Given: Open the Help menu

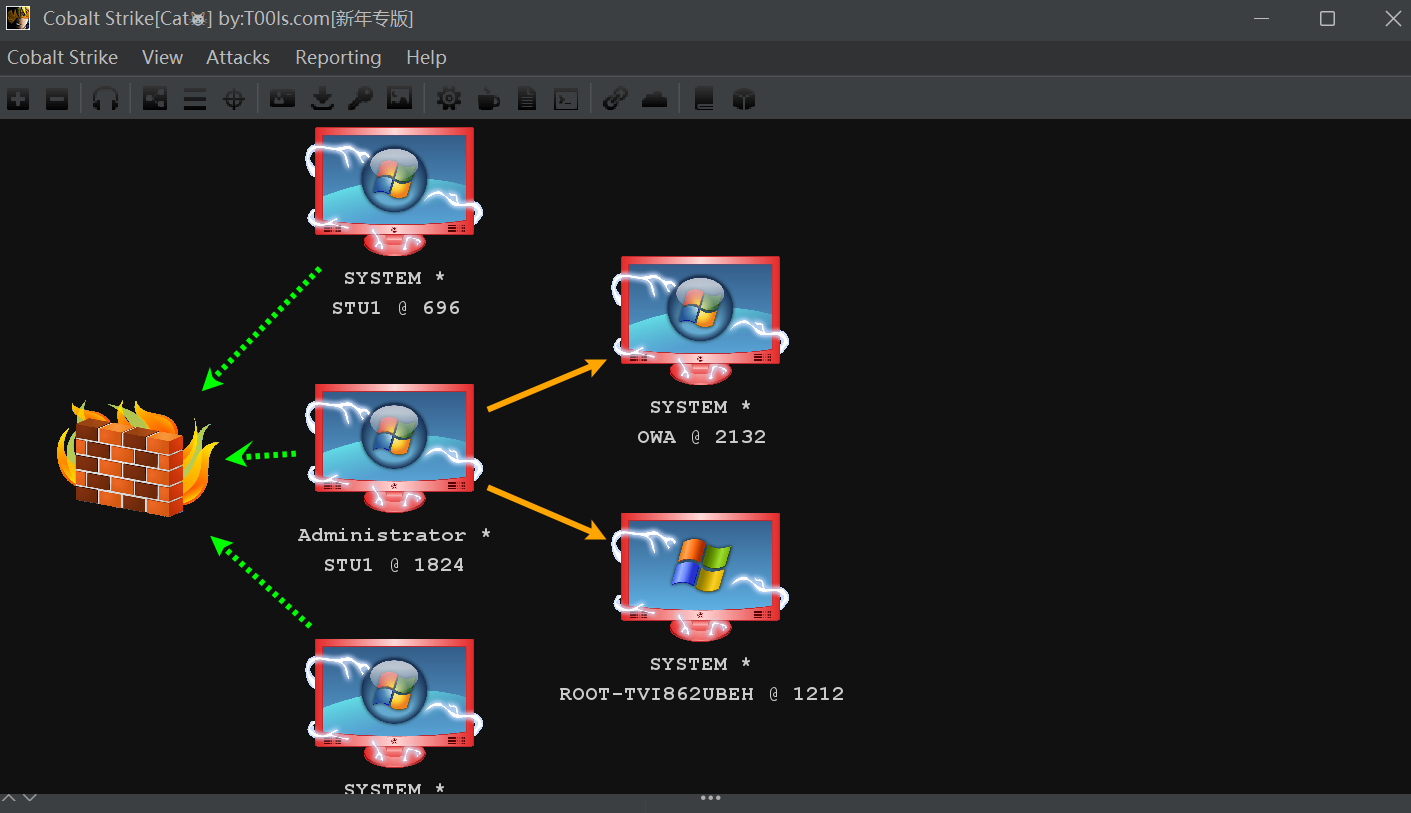Looking at the screenshot, I should click(426, 57).
